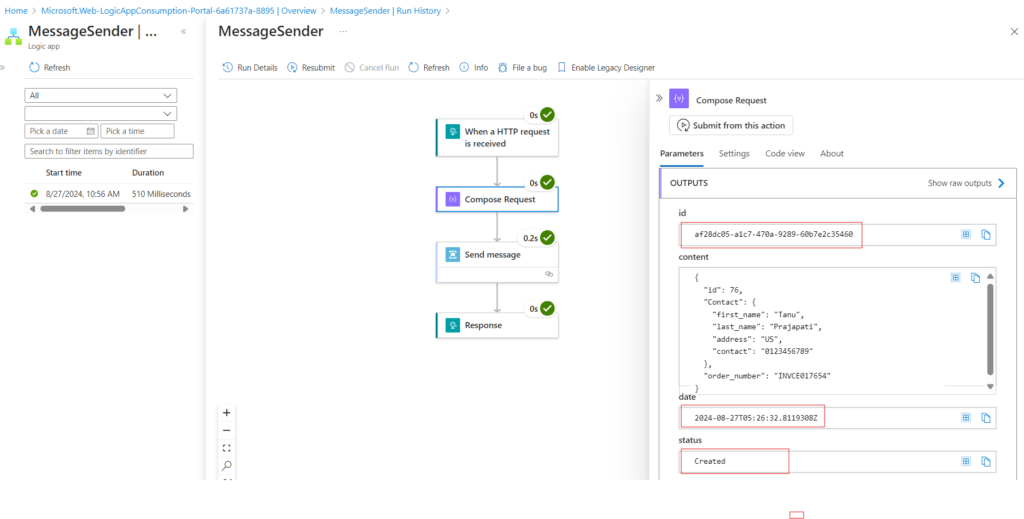Click the connection link icon on Send message
Image resolution: width=1024 pixels, height=519 pixels.
(x=549, y=274)
